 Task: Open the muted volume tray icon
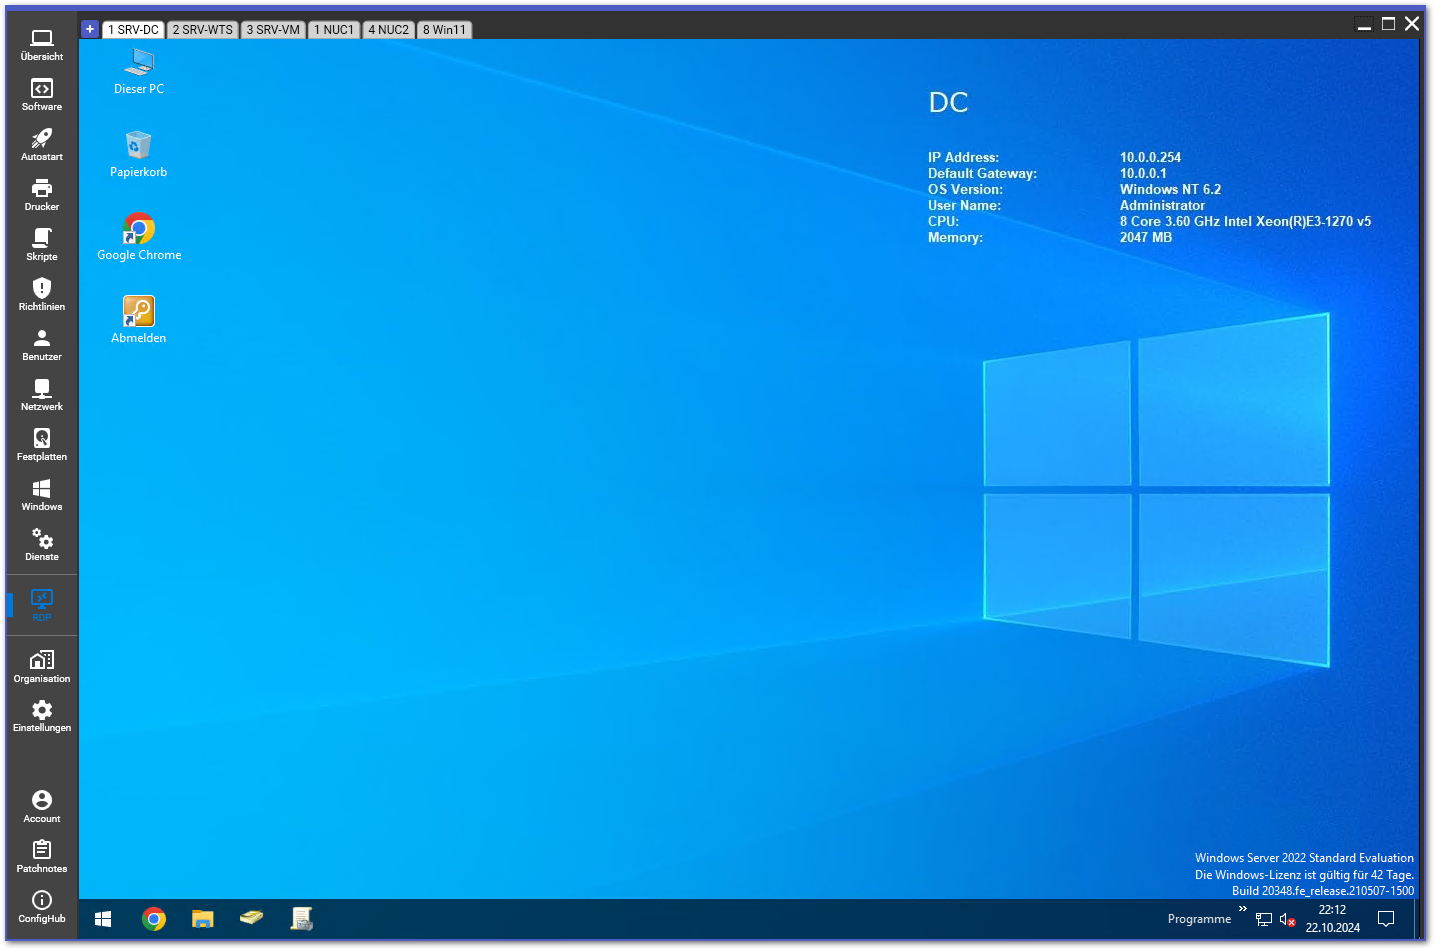[x=1288, y=920]
